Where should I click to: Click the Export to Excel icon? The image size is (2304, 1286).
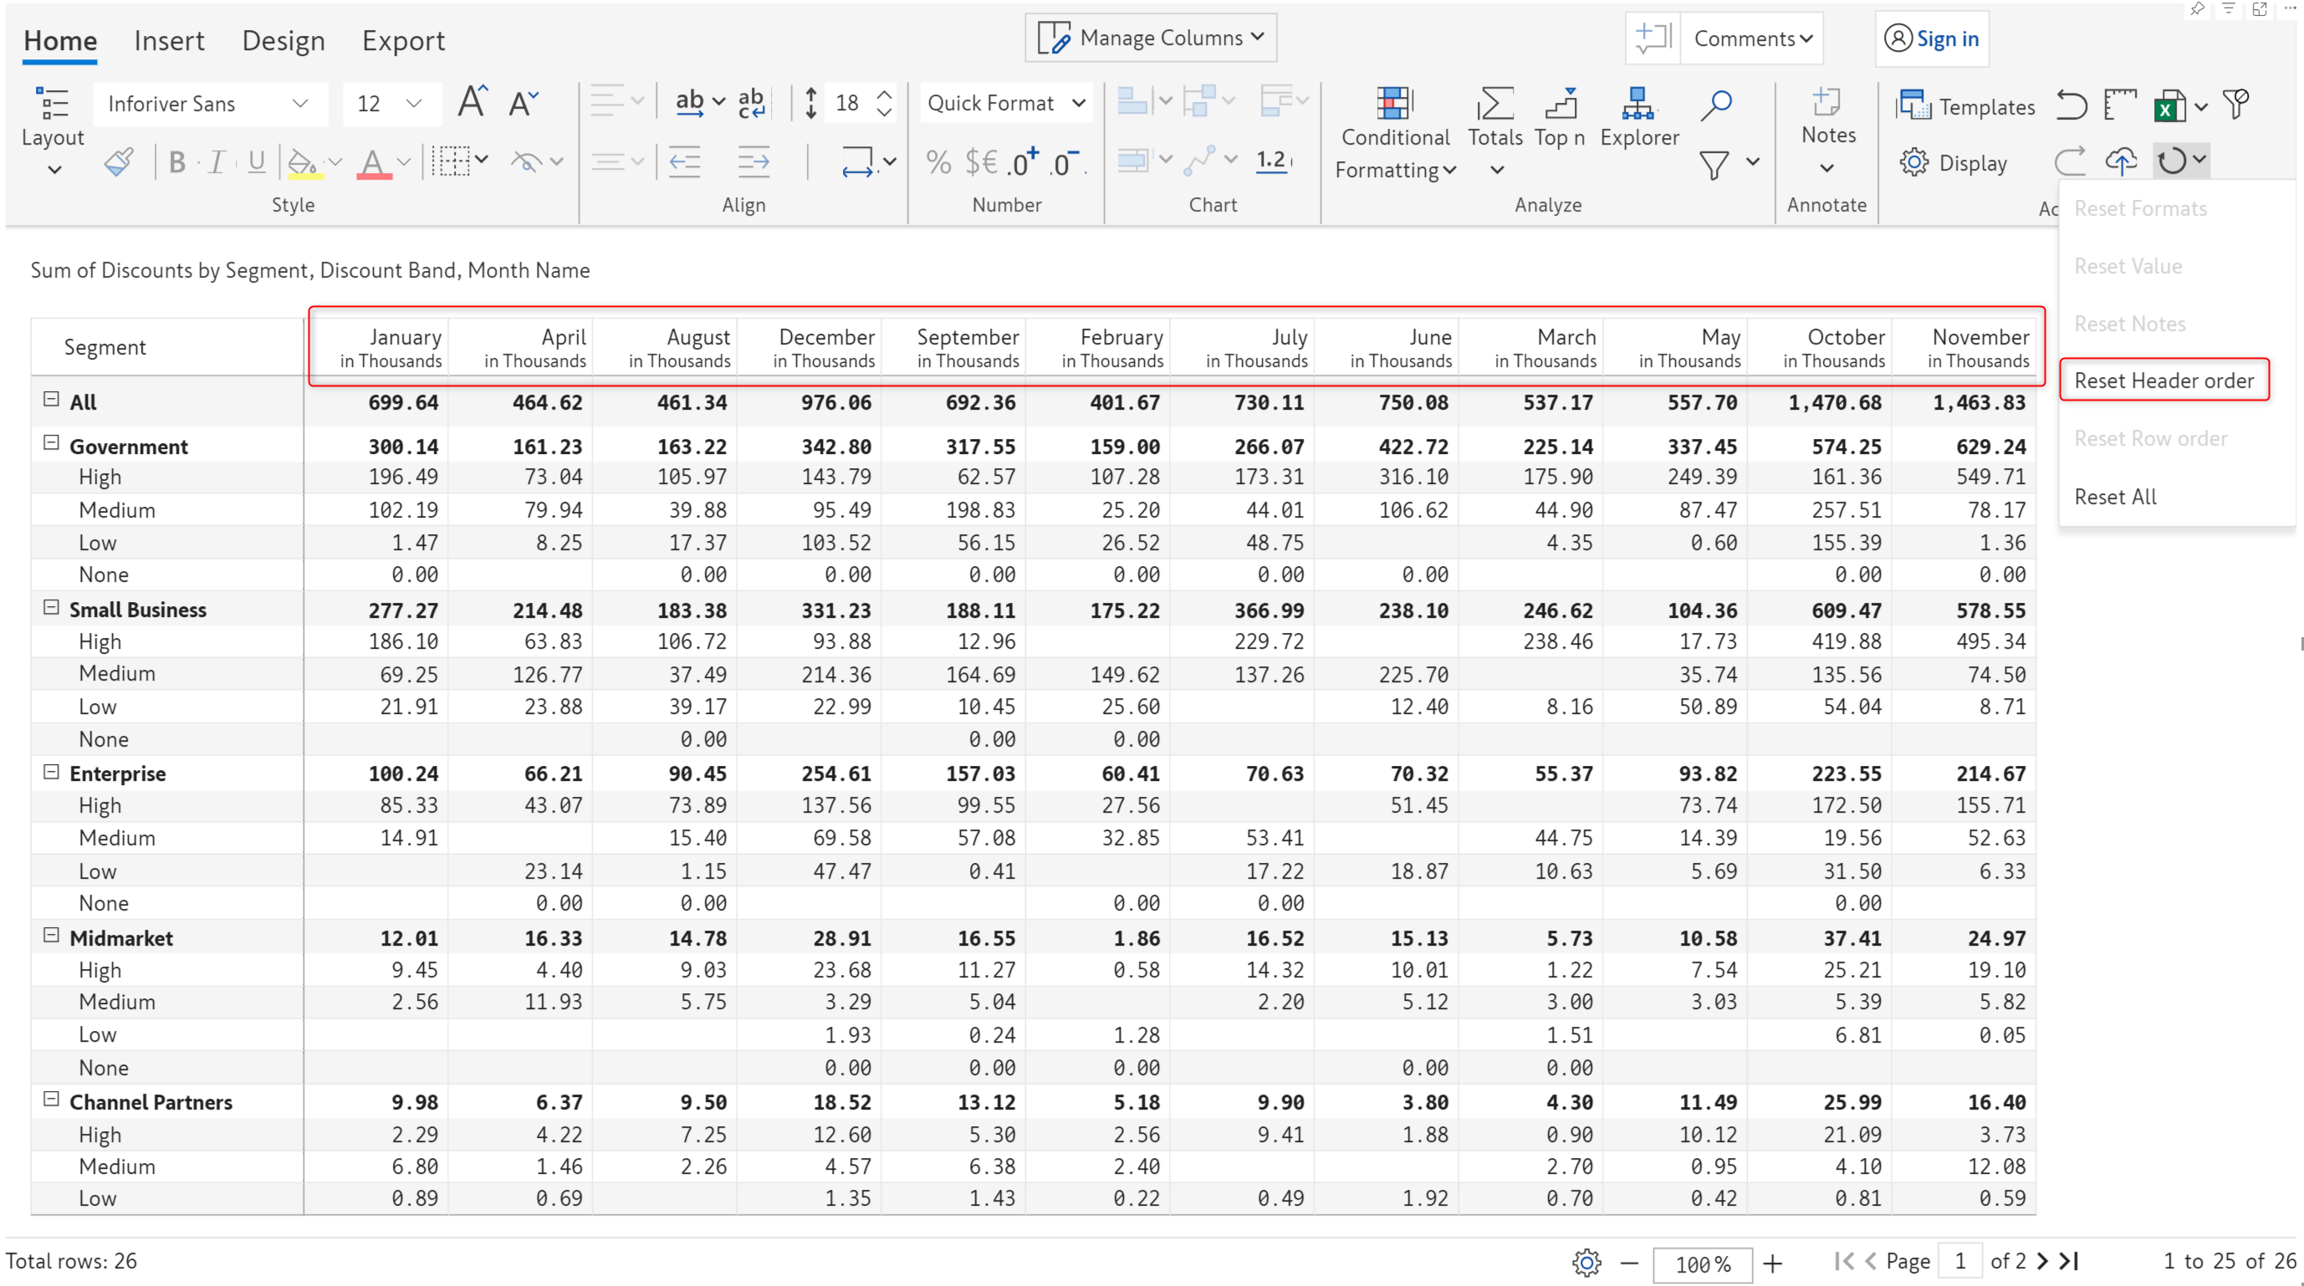point(2168,106)
